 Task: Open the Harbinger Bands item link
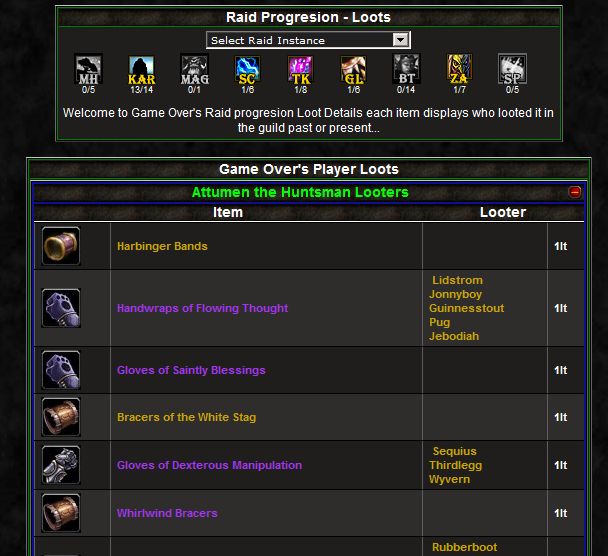(162, 246)
